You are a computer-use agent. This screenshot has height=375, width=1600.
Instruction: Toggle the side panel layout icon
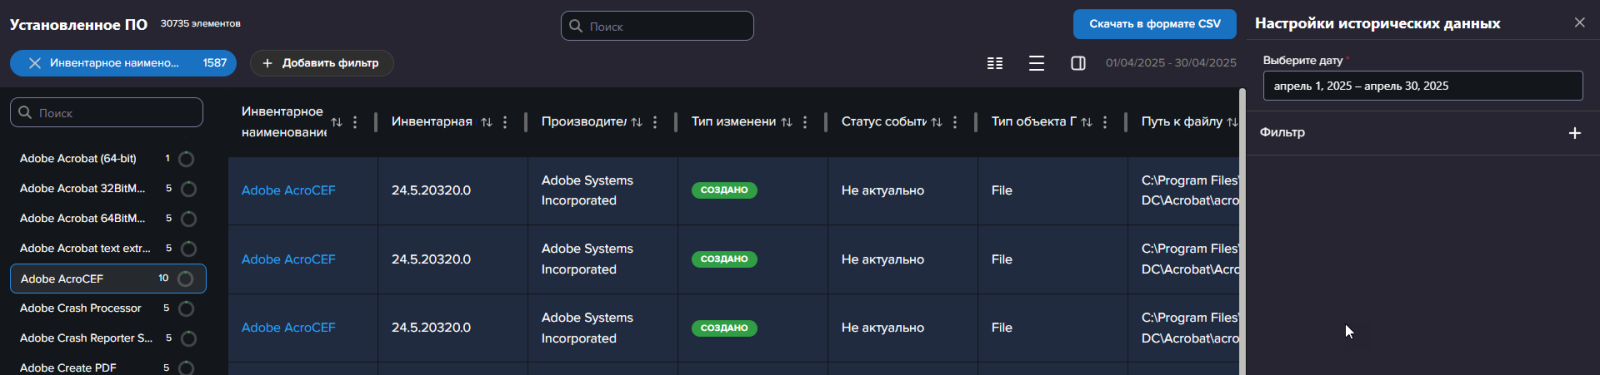click(1078, 63)
